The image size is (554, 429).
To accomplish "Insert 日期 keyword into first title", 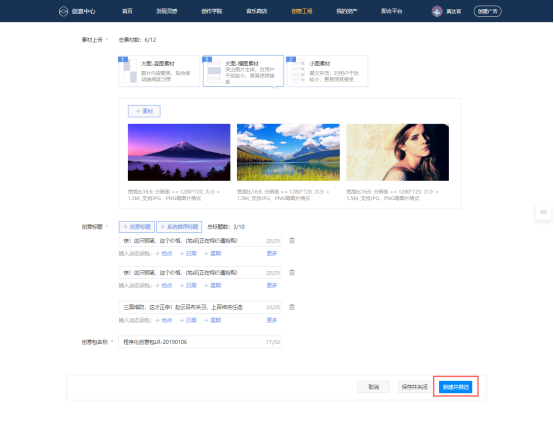I will tap(188, 253).
